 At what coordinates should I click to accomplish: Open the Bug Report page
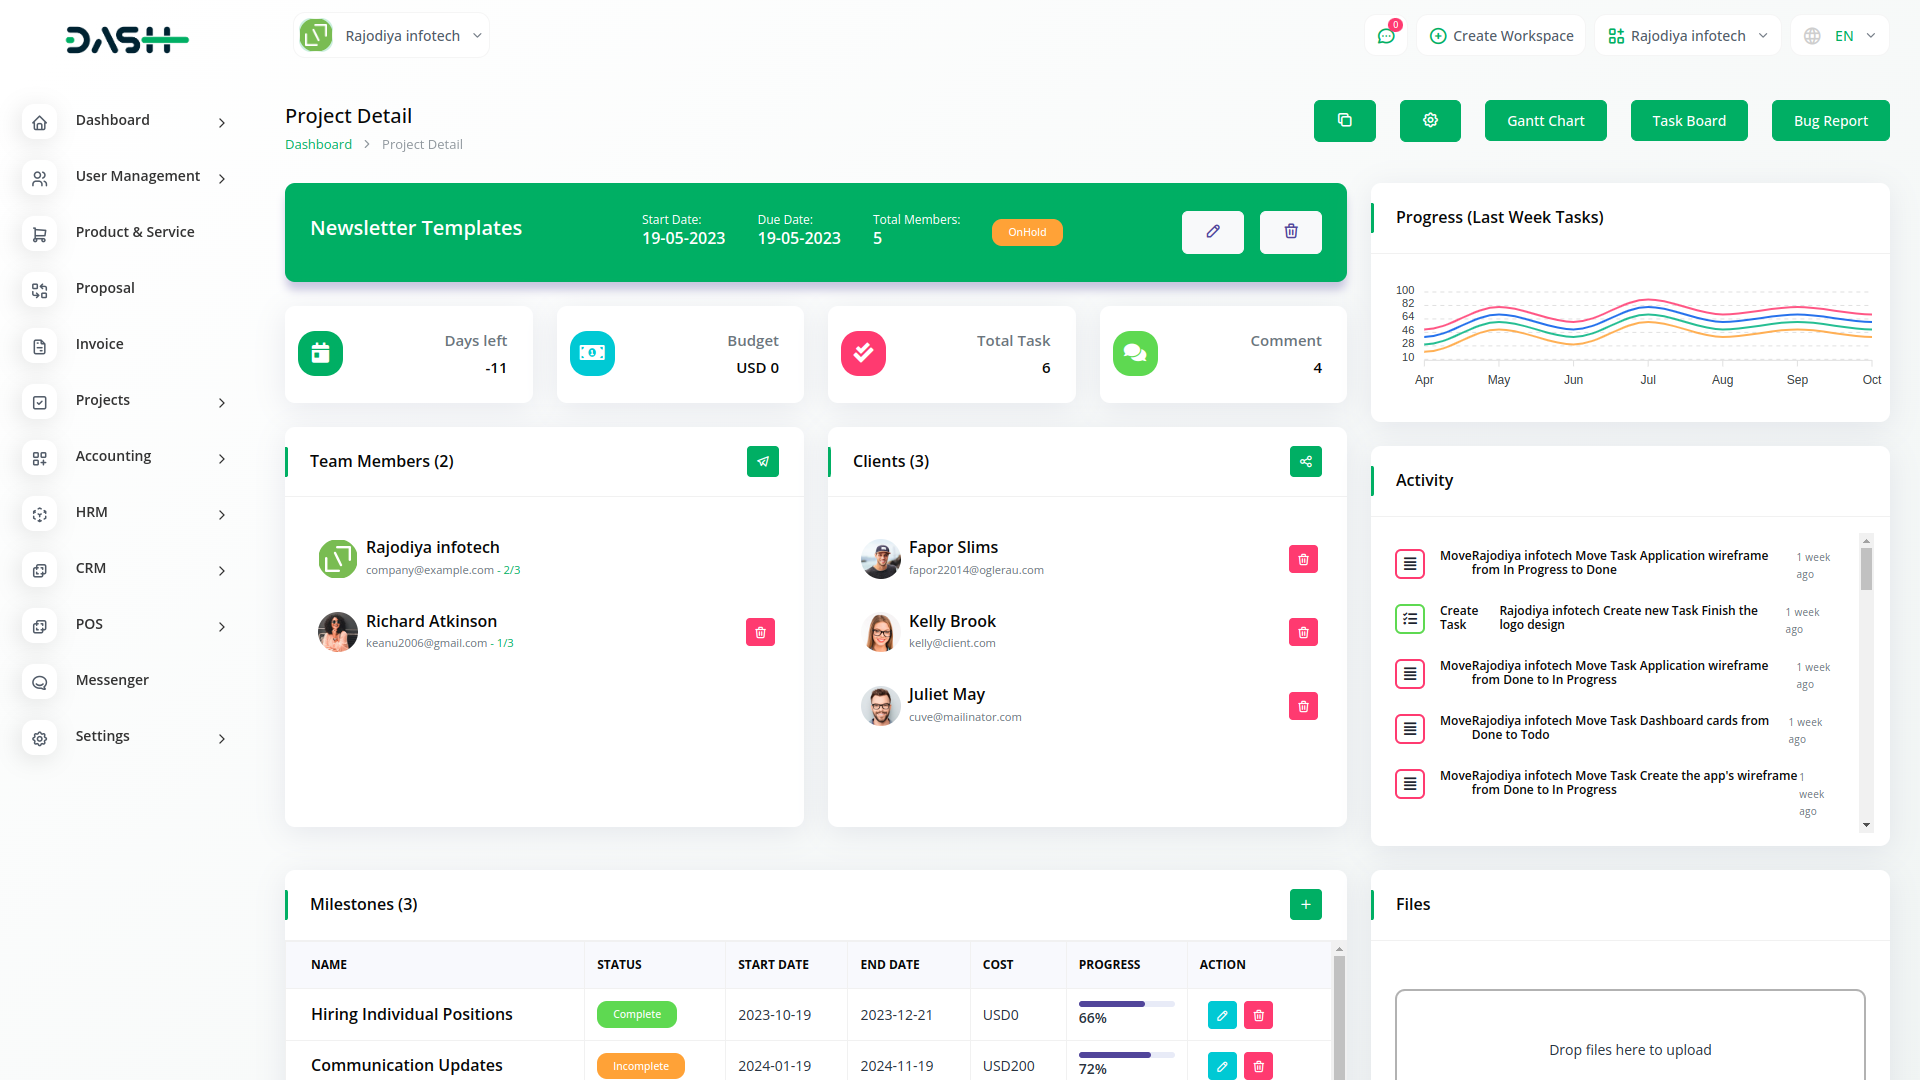(1830, 120)
